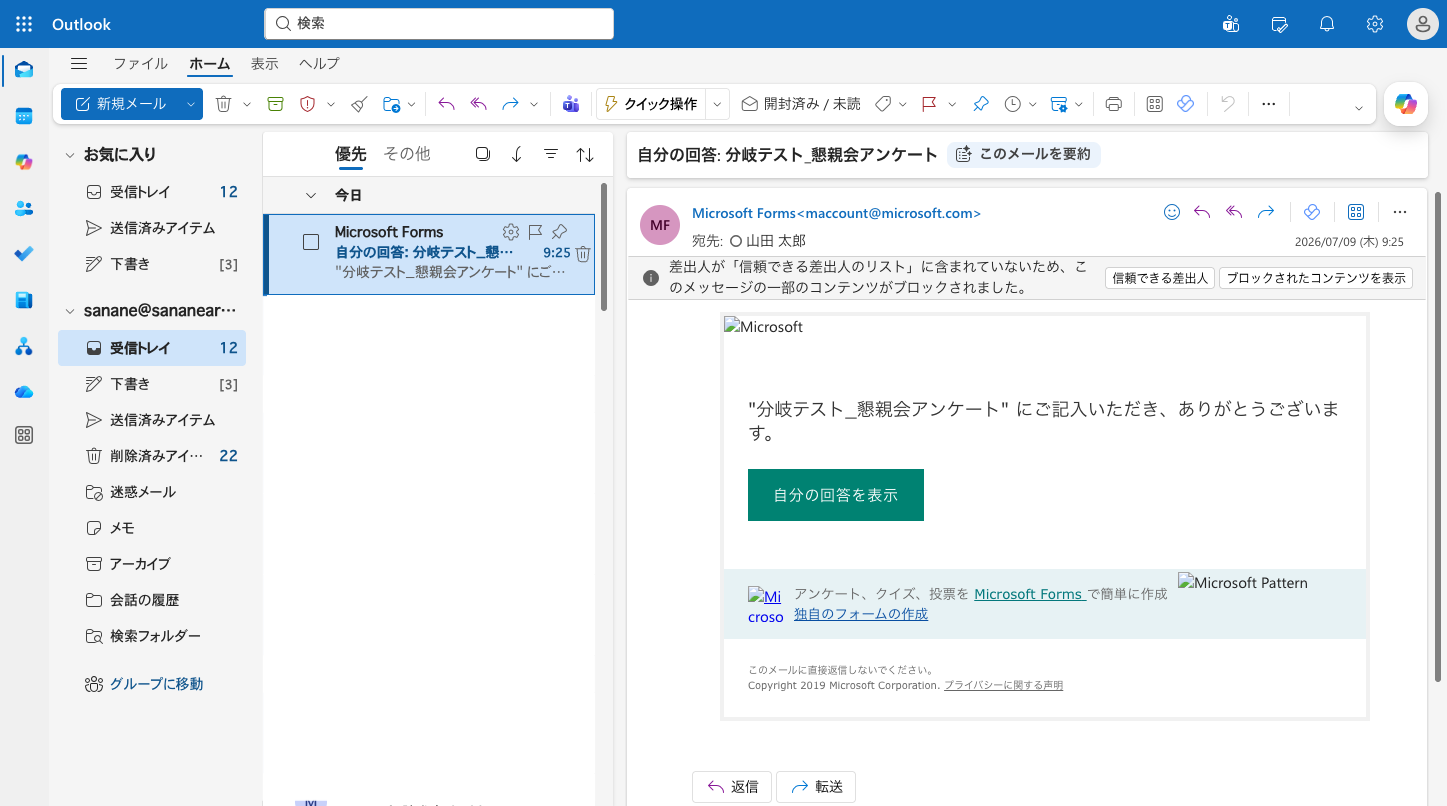Click the message list scrollbar

pyautogui.click(x=604, y=247)
